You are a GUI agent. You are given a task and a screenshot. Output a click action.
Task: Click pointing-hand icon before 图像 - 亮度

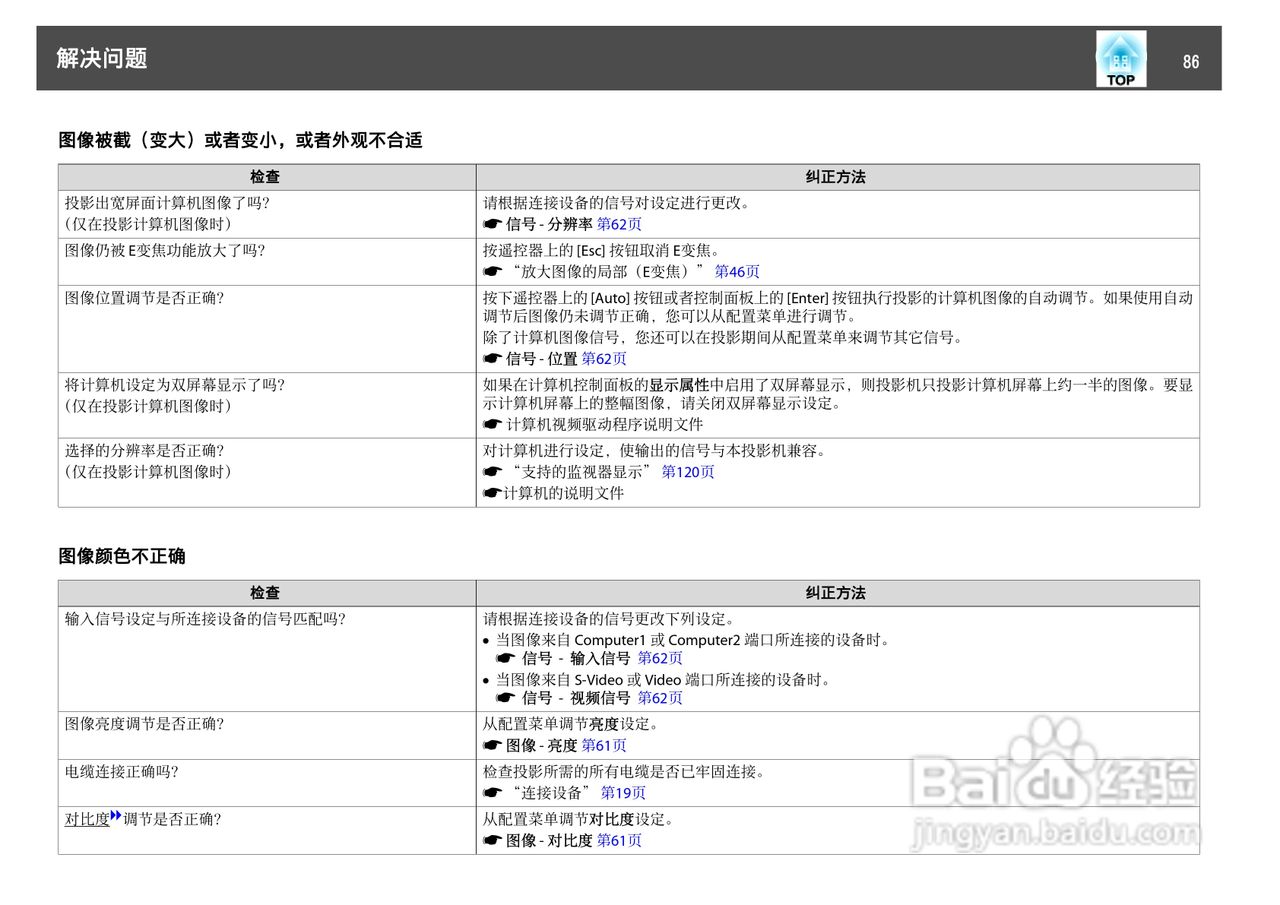[492, 745]
